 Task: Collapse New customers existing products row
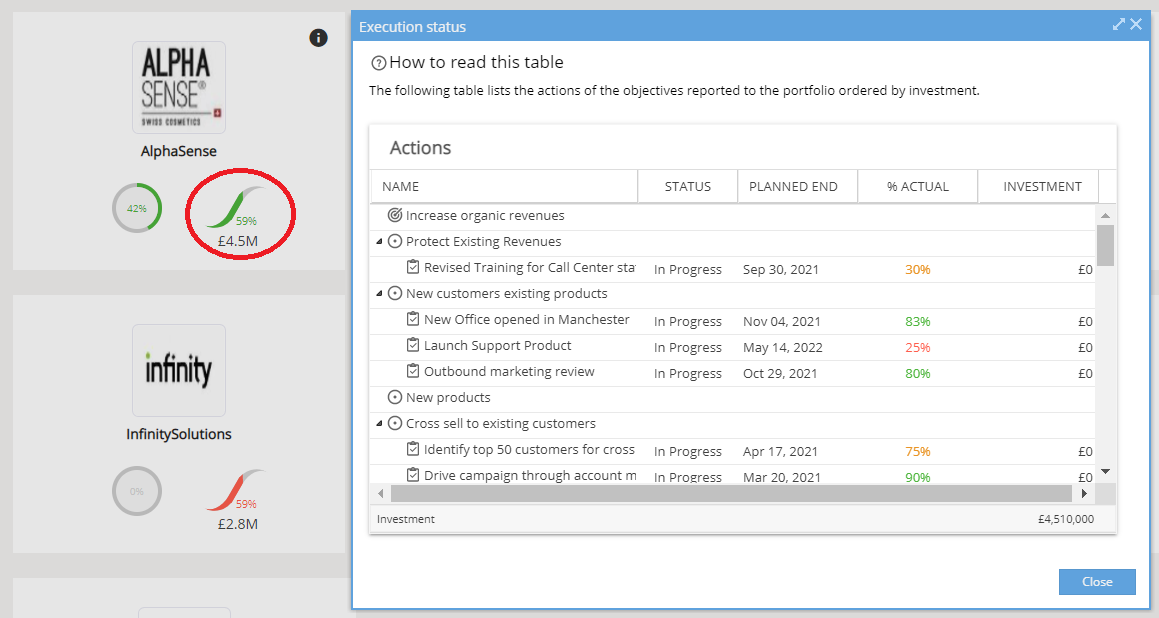click(379, 293)
